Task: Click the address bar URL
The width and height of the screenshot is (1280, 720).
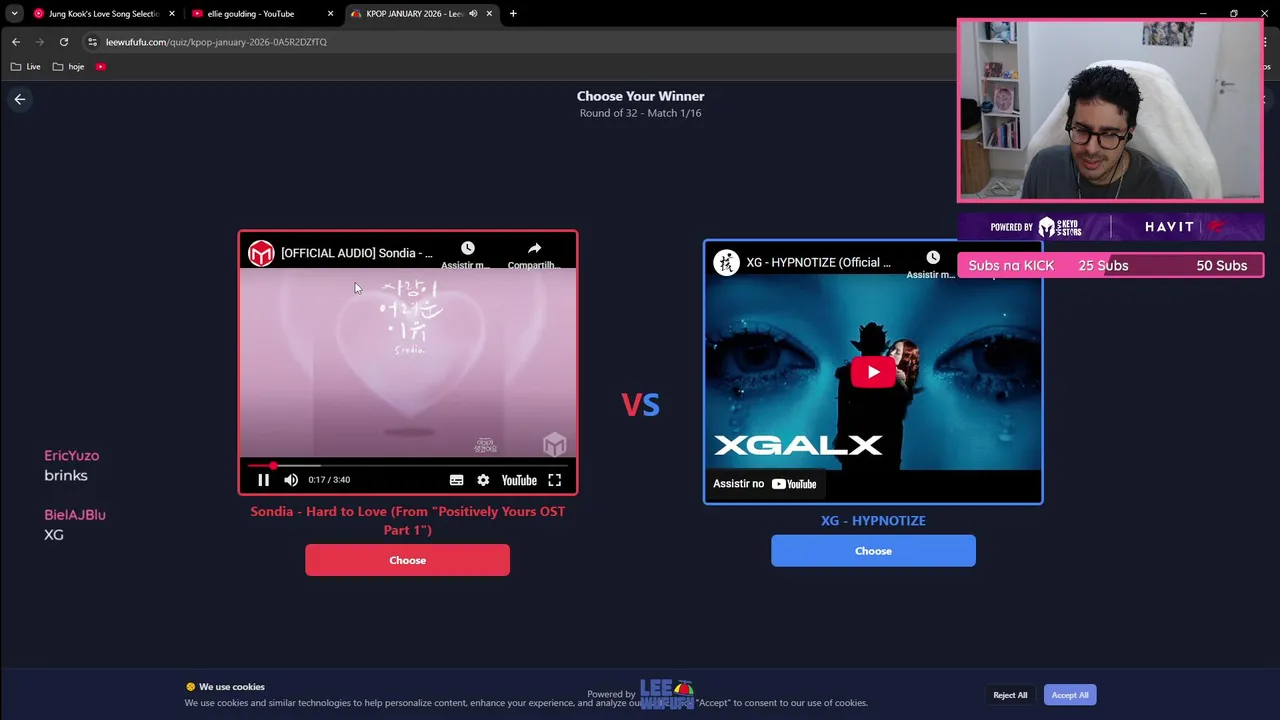Action: pos(216,42)
